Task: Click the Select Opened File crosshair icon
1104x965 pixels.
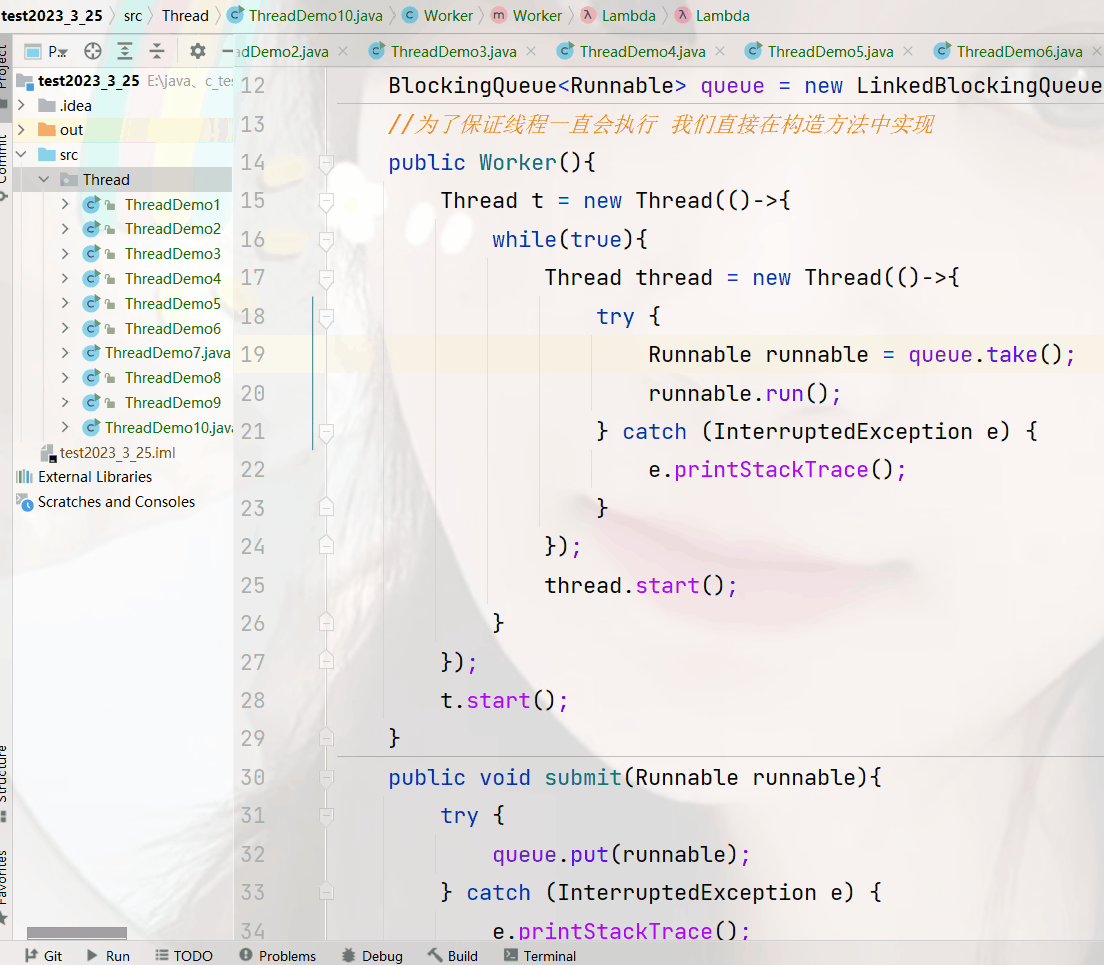Action: point(92,51)
